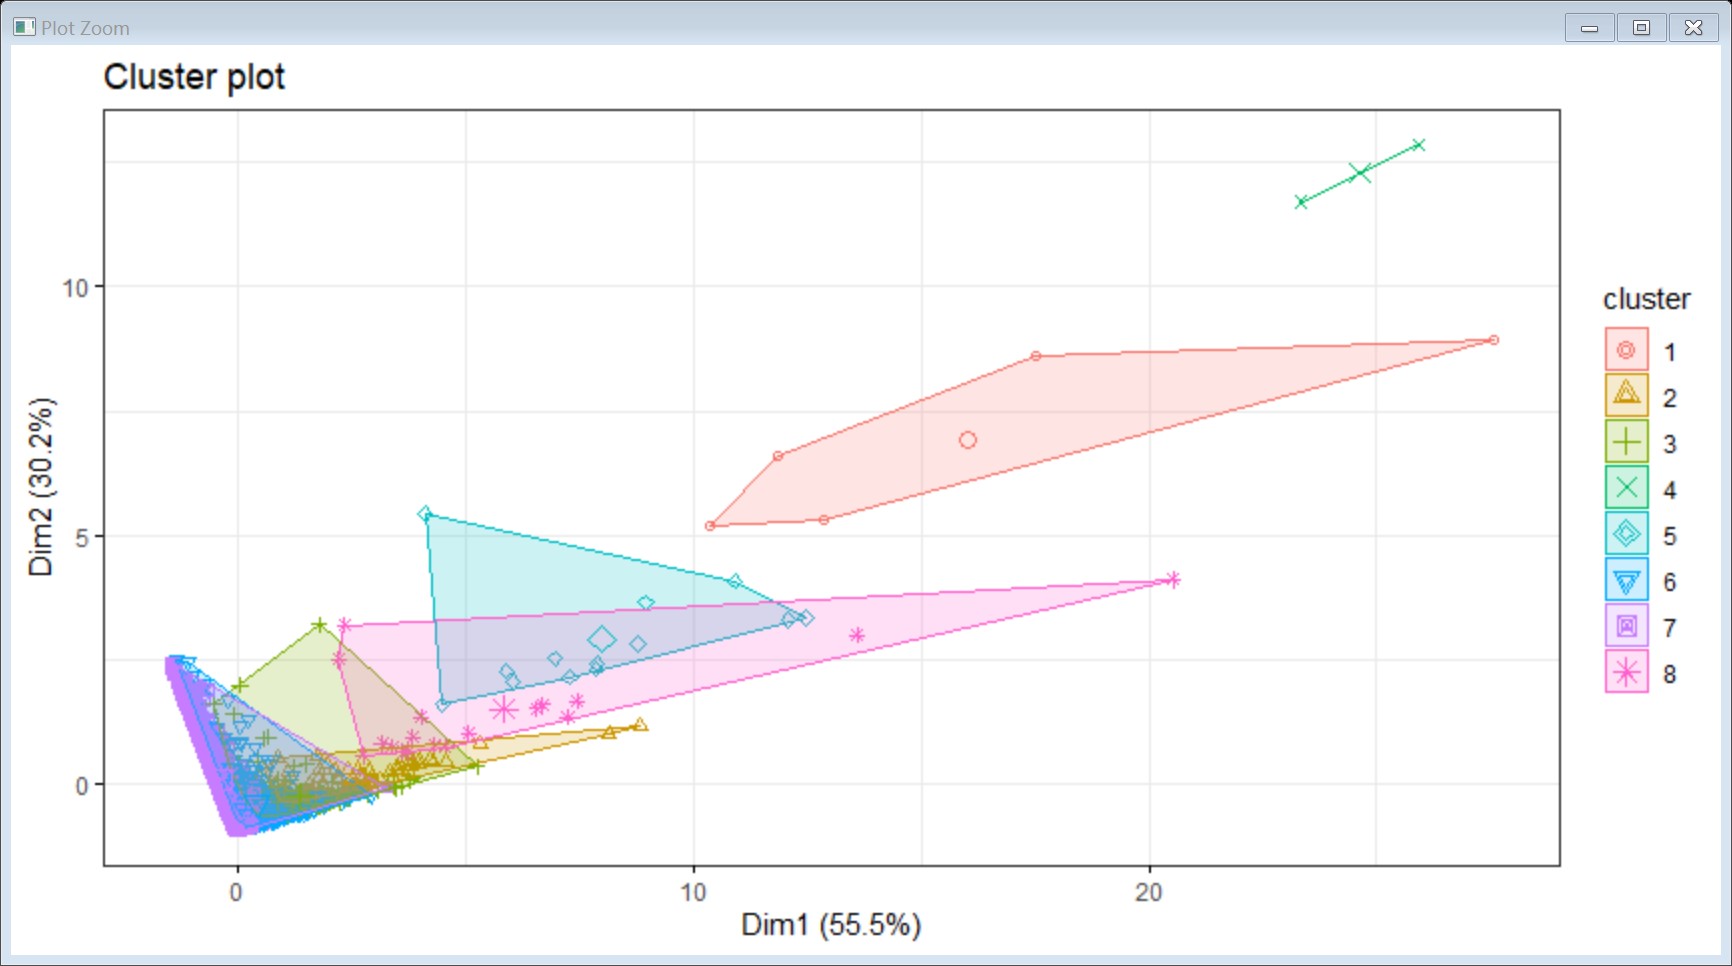
Task: Click the topmost olive plus point of cluster 3
Action: point(319,625)
